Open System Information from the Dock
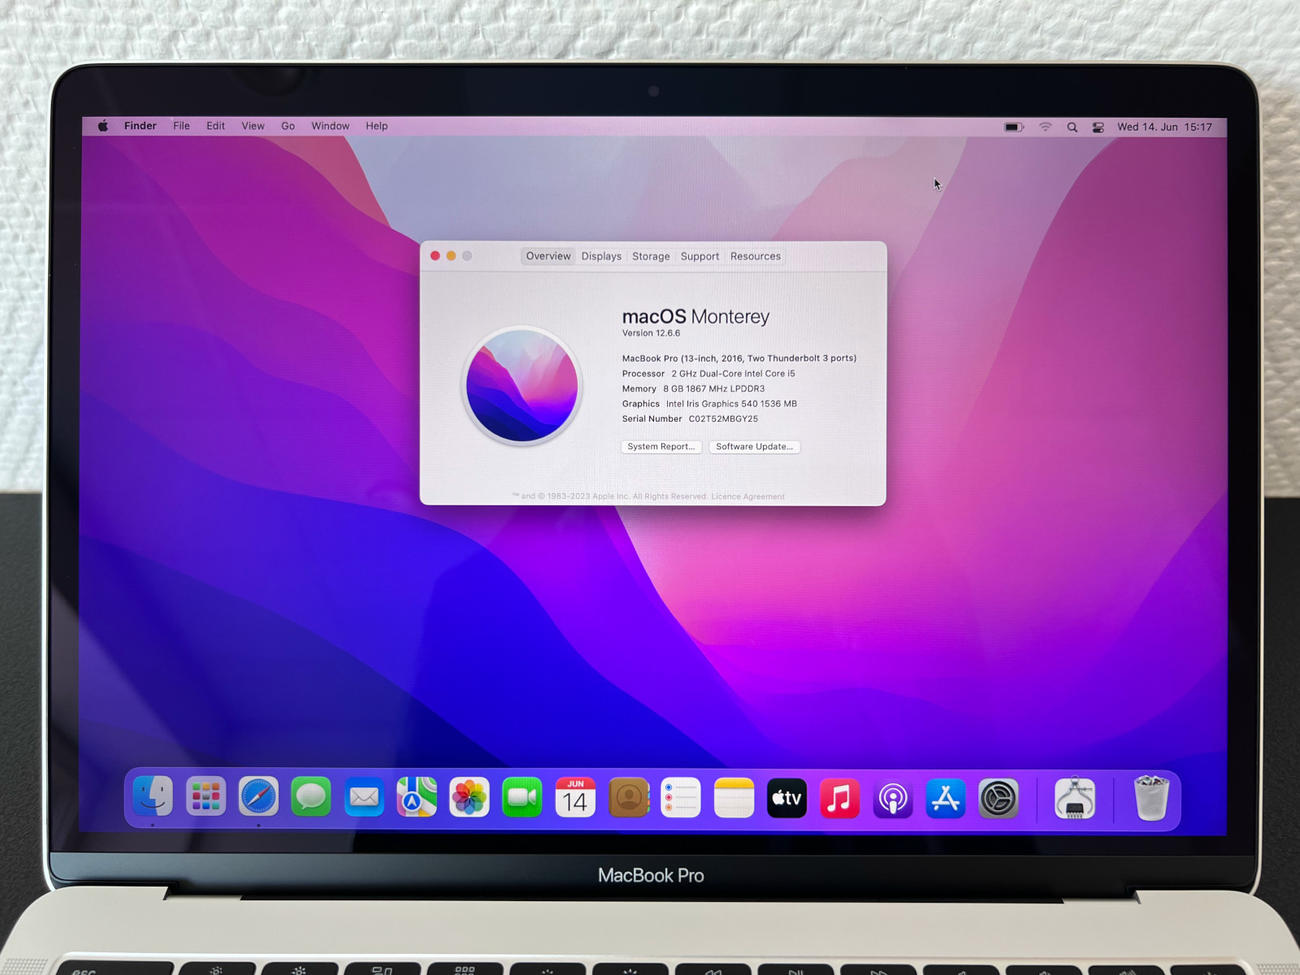The height and width of the screenshot is (975, 1300). 1075,799
